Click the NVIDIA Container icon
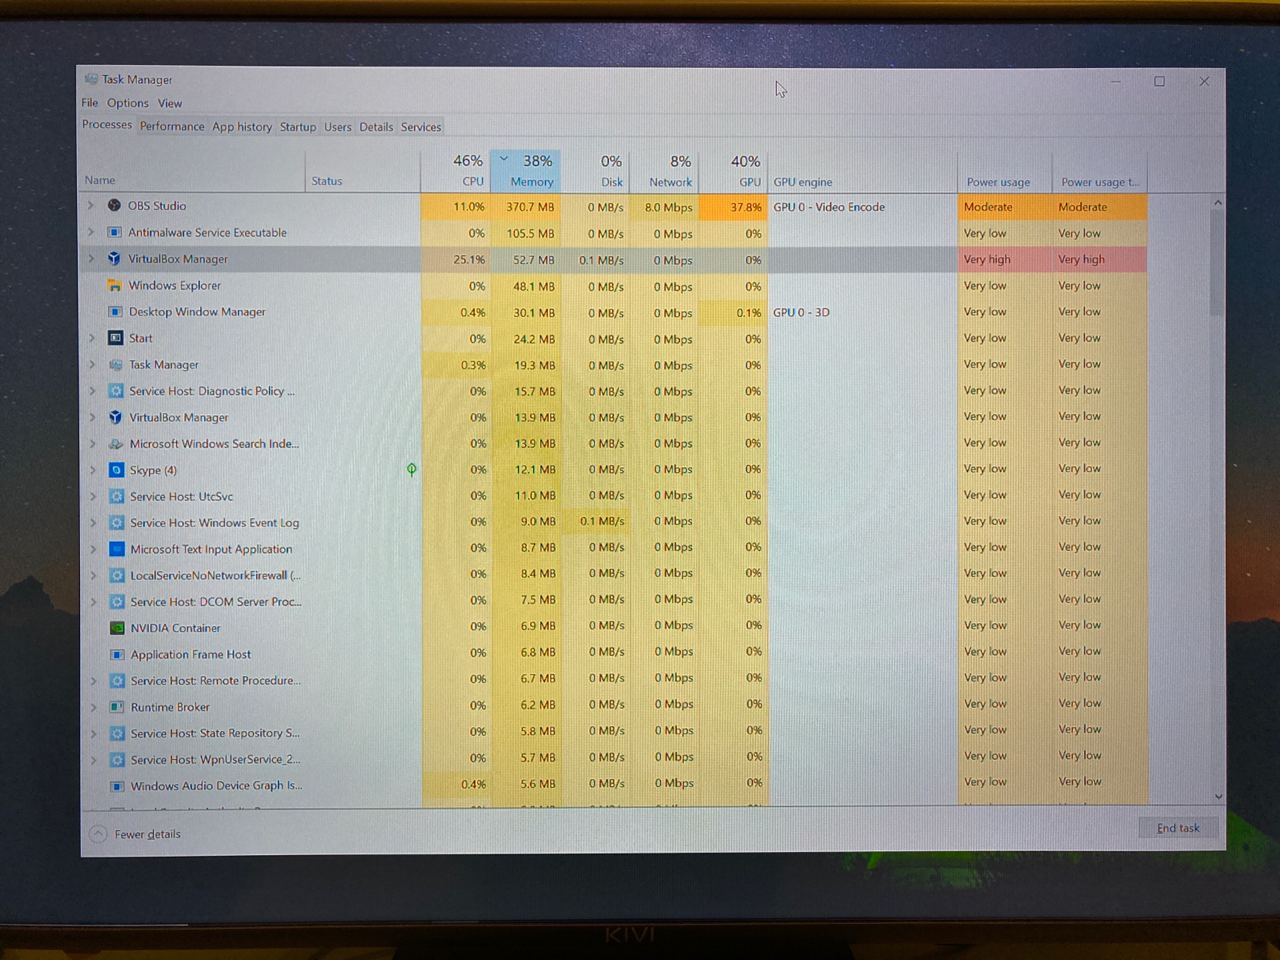The width and height of the screenshot is (1280, 960). 117,628
